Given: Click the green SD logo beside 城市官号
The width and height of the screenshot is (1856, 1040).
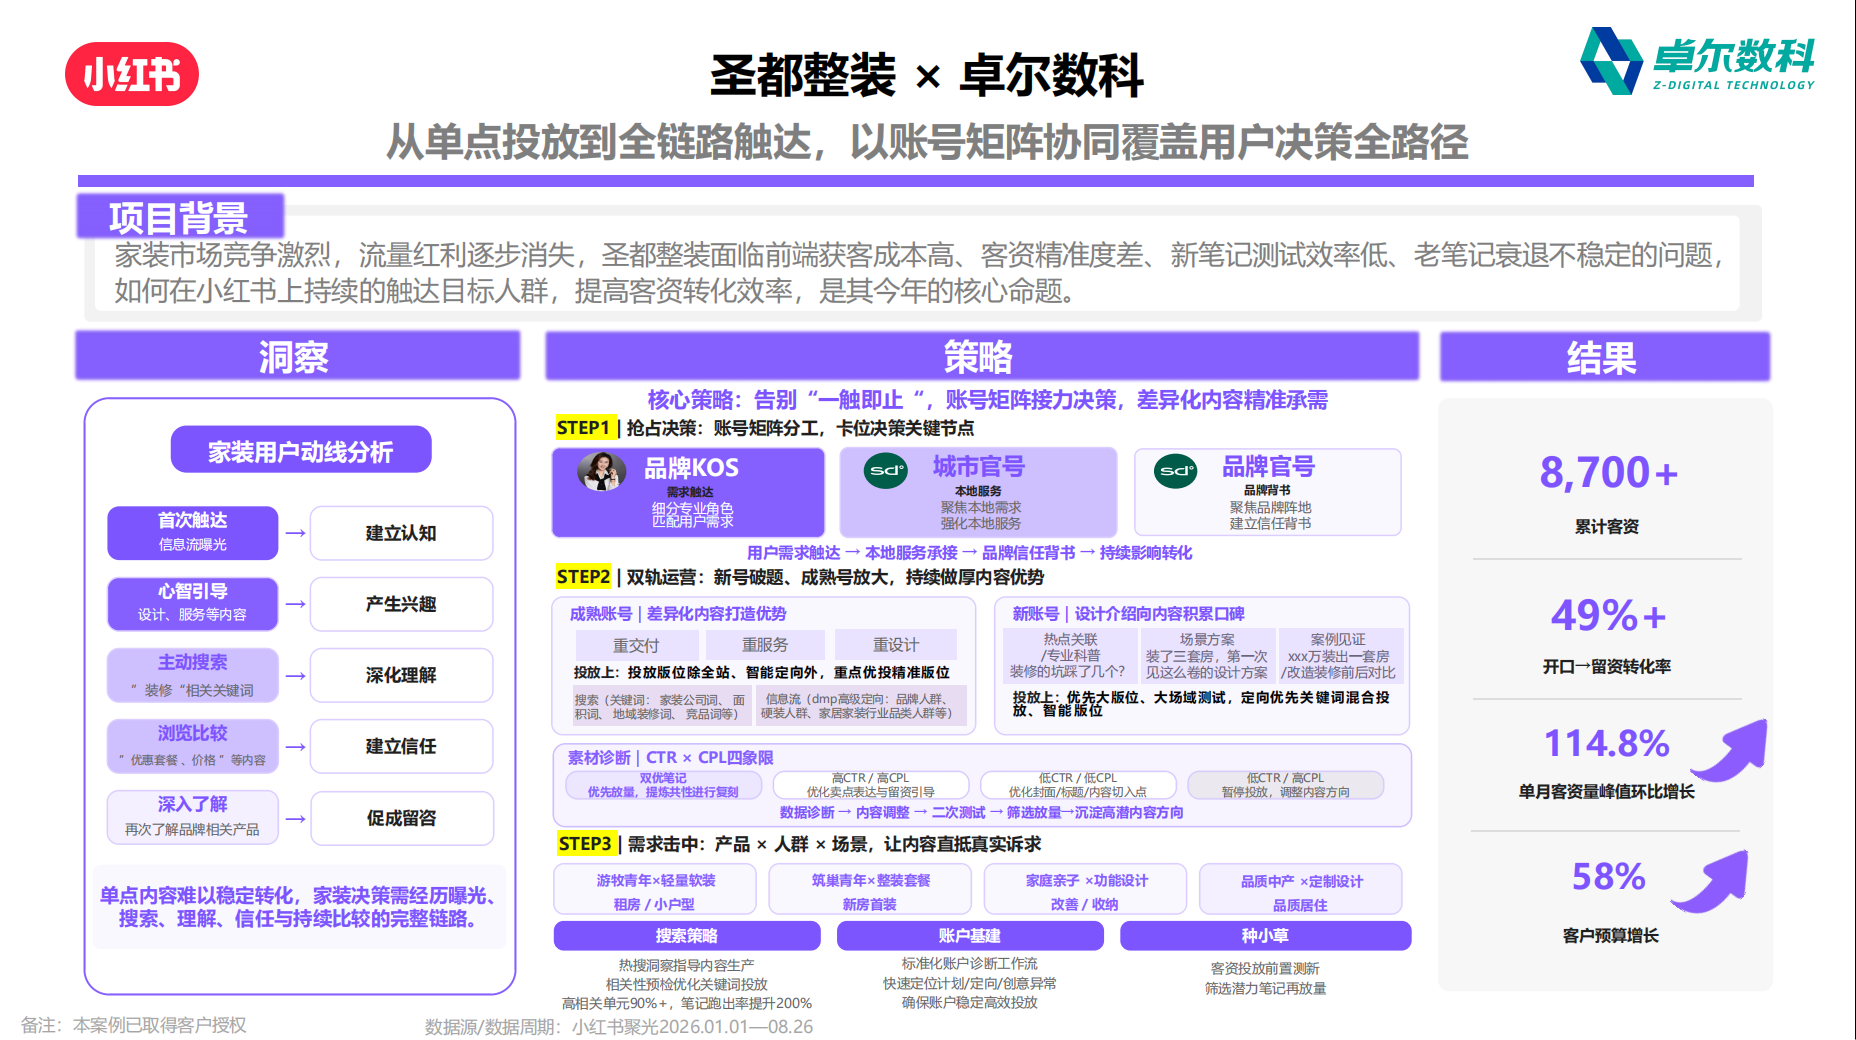Looking at the screenshot, I should tap(886, 470).
